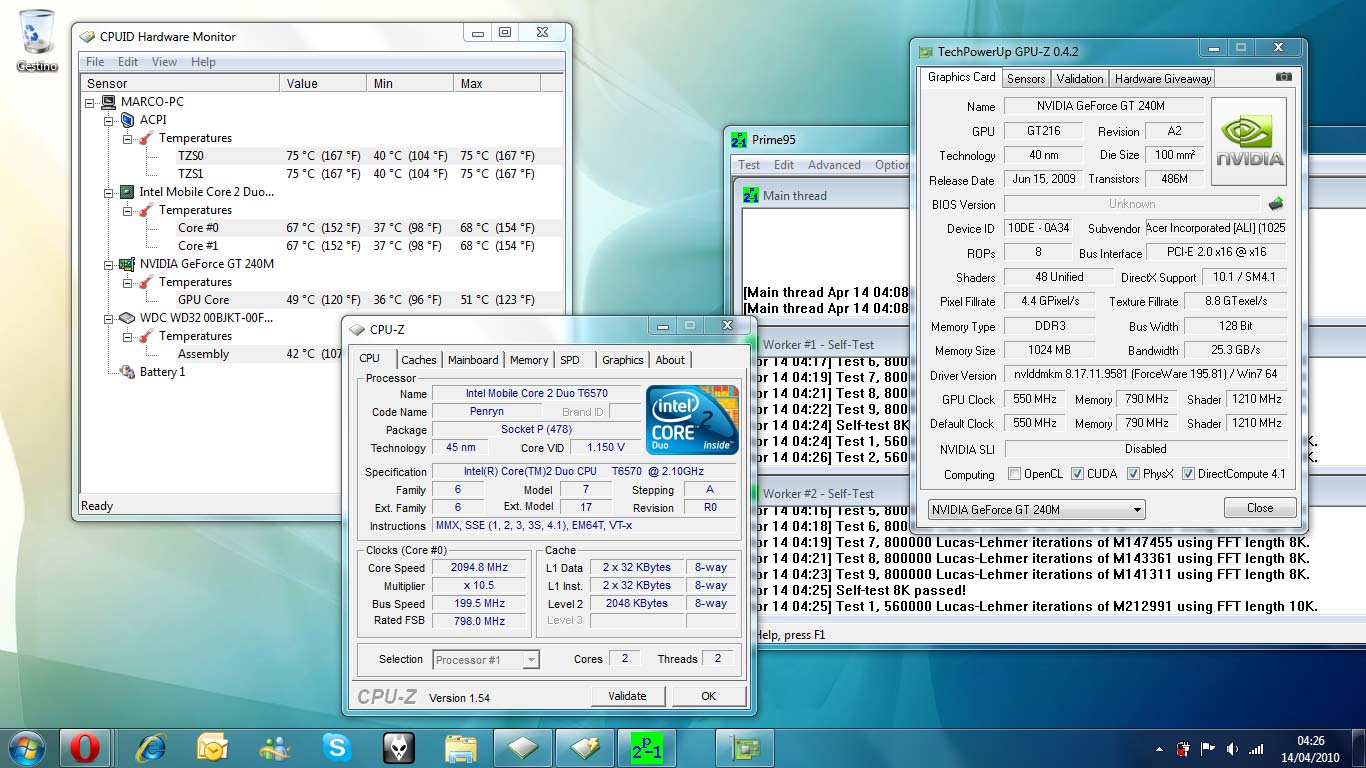The image size is (1366, 768).
Task: Open Windows Live Messenger taskbar icon
Action: click(x=274, y=747)
